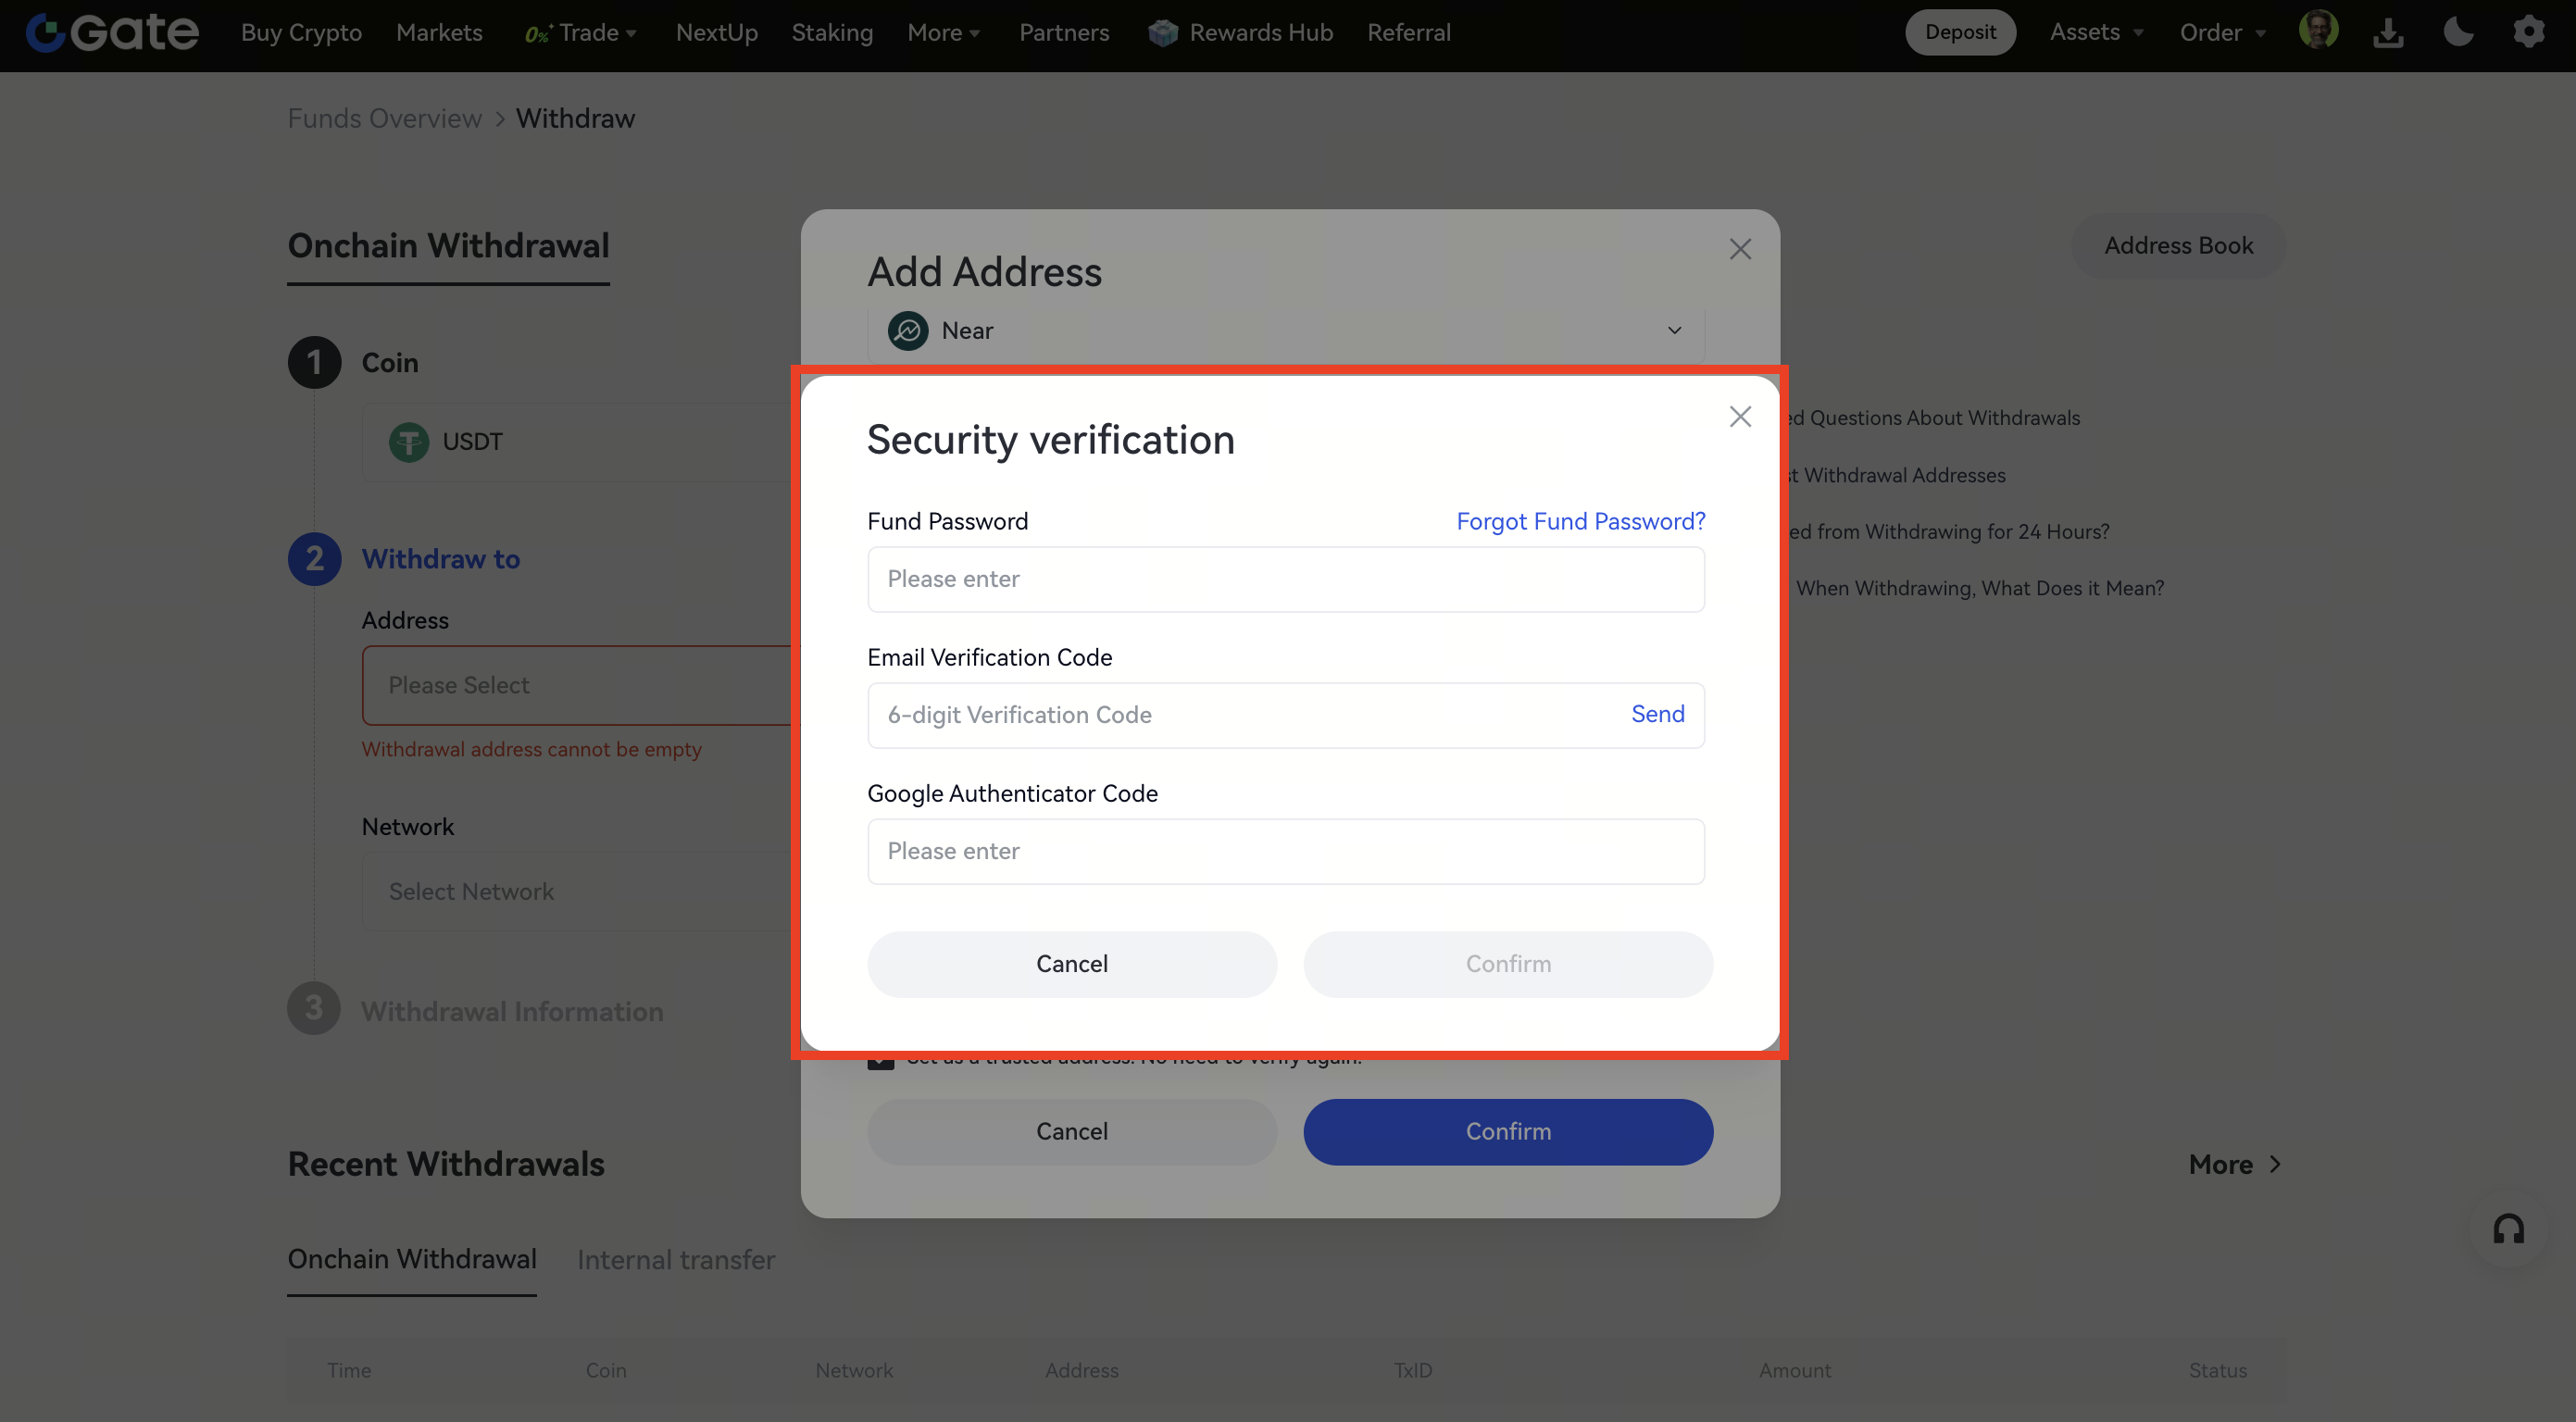Screen dimensions: 2576x1422
Task: Click the Rewards Hub gift icon
Action: (1162, 33)
